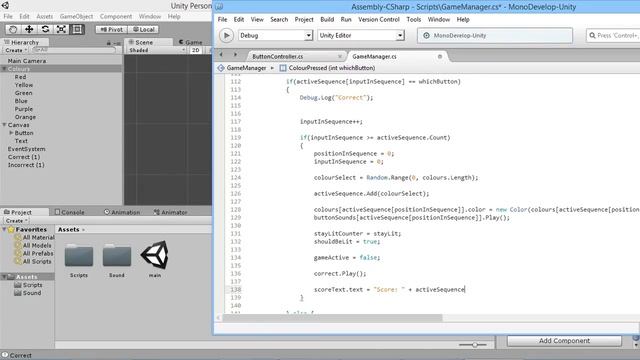Select the Sound folder in Project tree
The width and height of the screenshot is (640, 360).
tap(28, 293)
